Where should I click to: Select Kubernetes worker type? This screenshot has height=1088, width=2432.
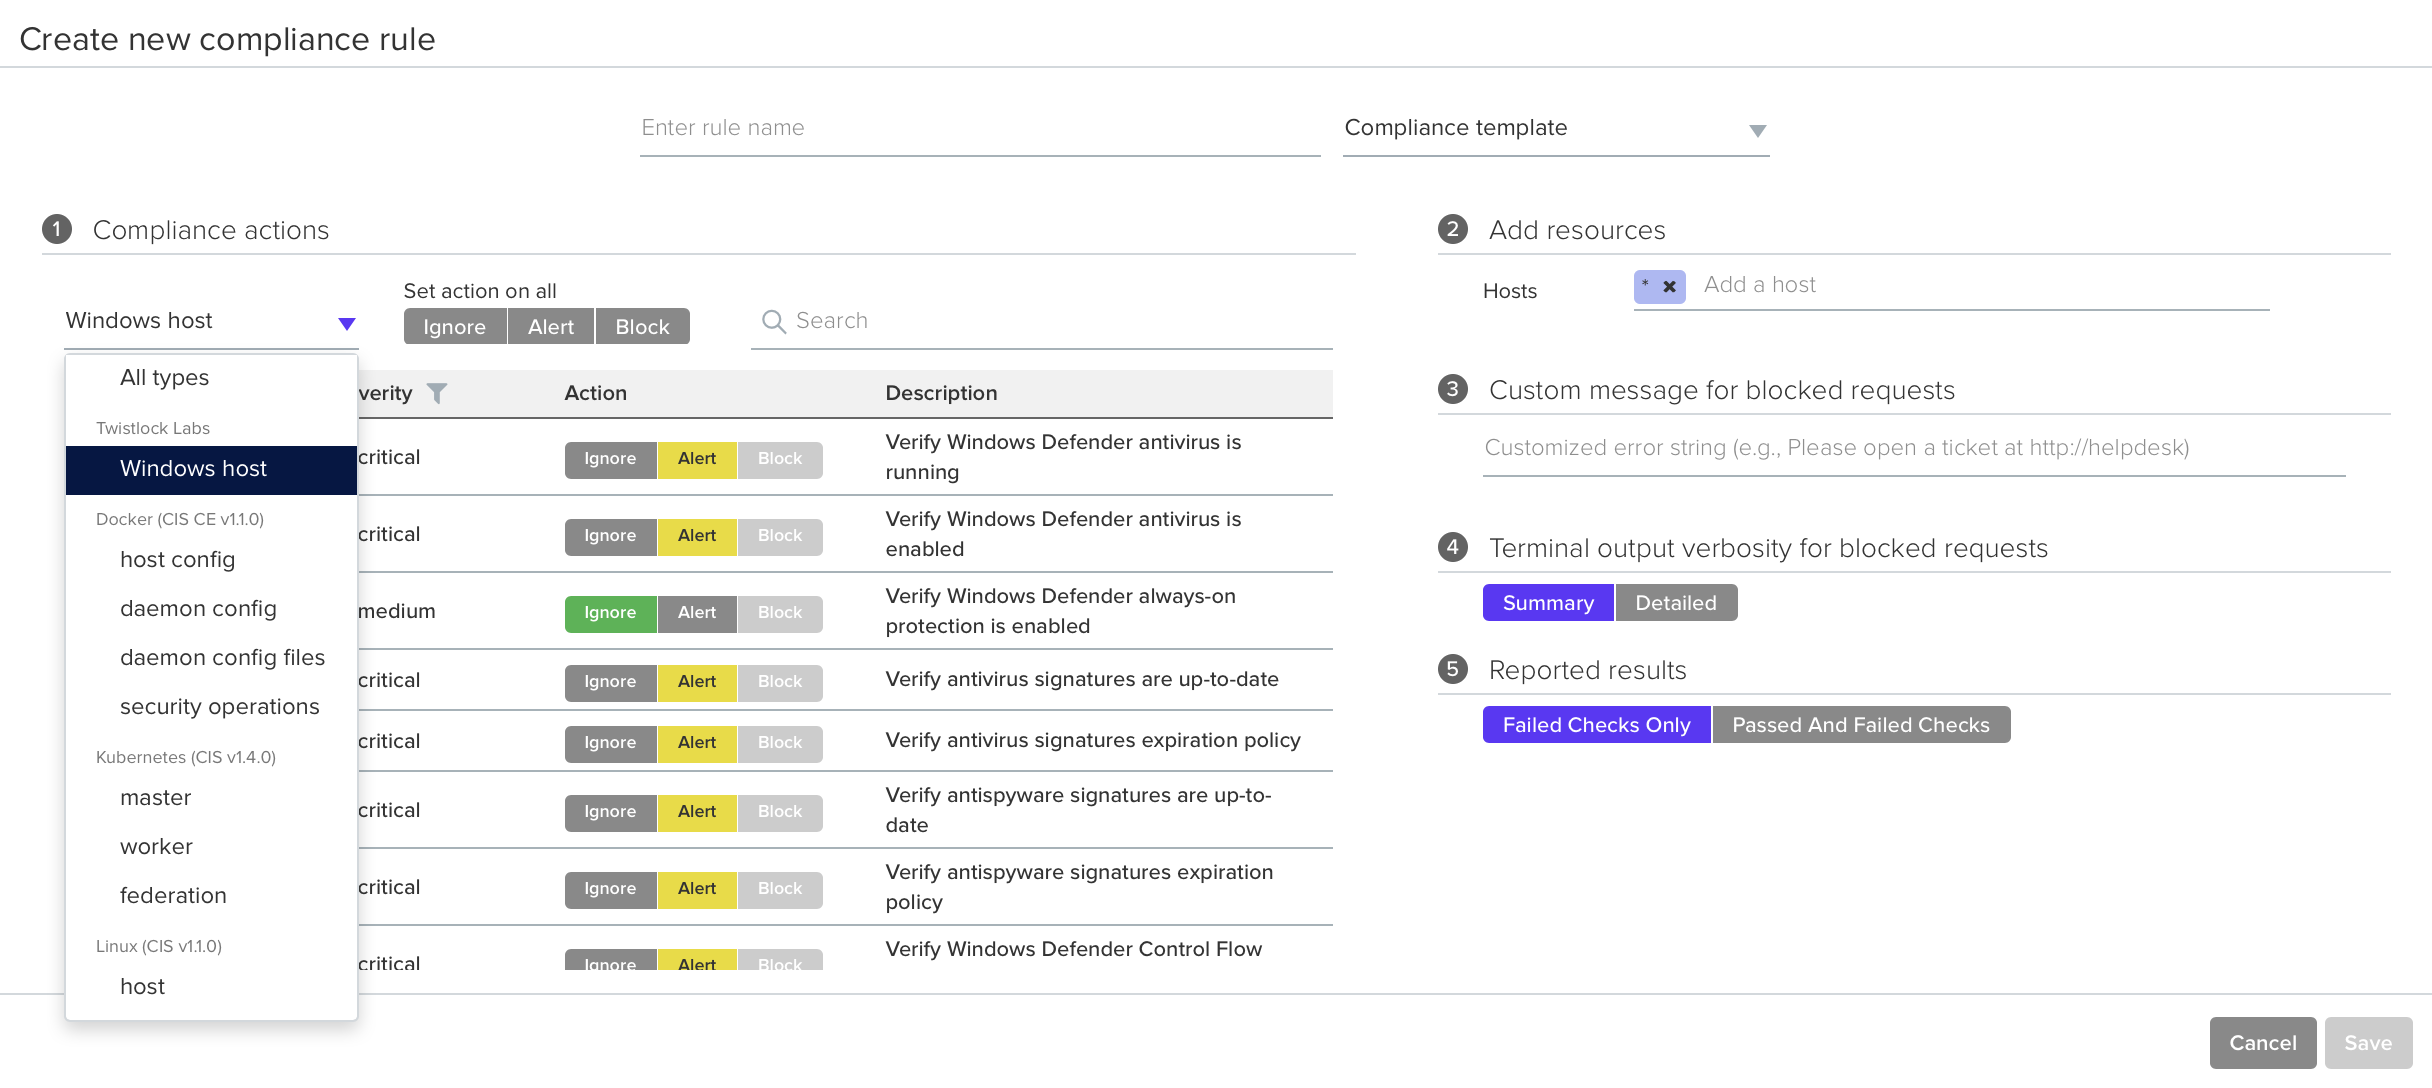[211, 847]
